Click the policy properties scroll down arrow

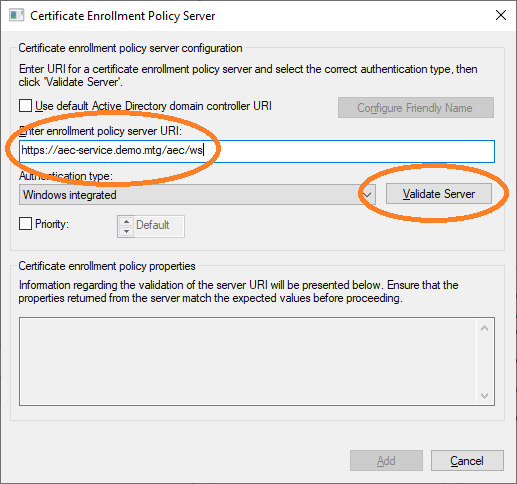pyautogui.click(x=485, y=395)
